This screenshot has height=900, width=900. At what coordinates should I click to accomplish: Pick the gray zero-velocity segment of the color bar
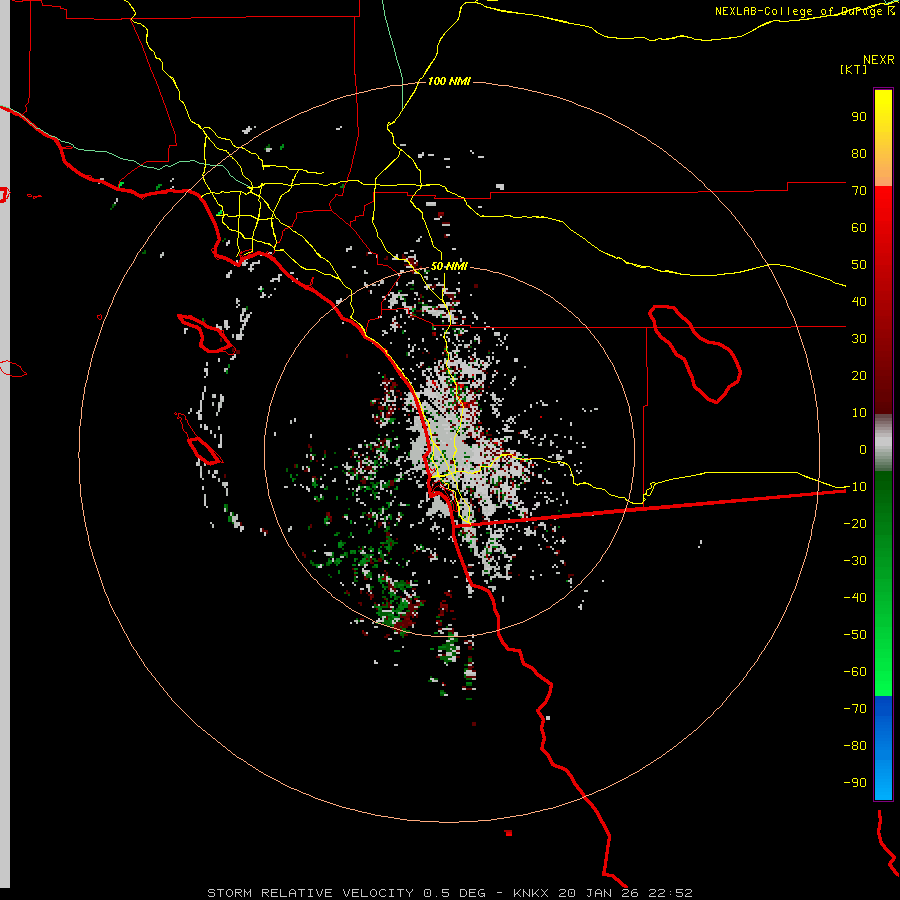coord(883,443)
